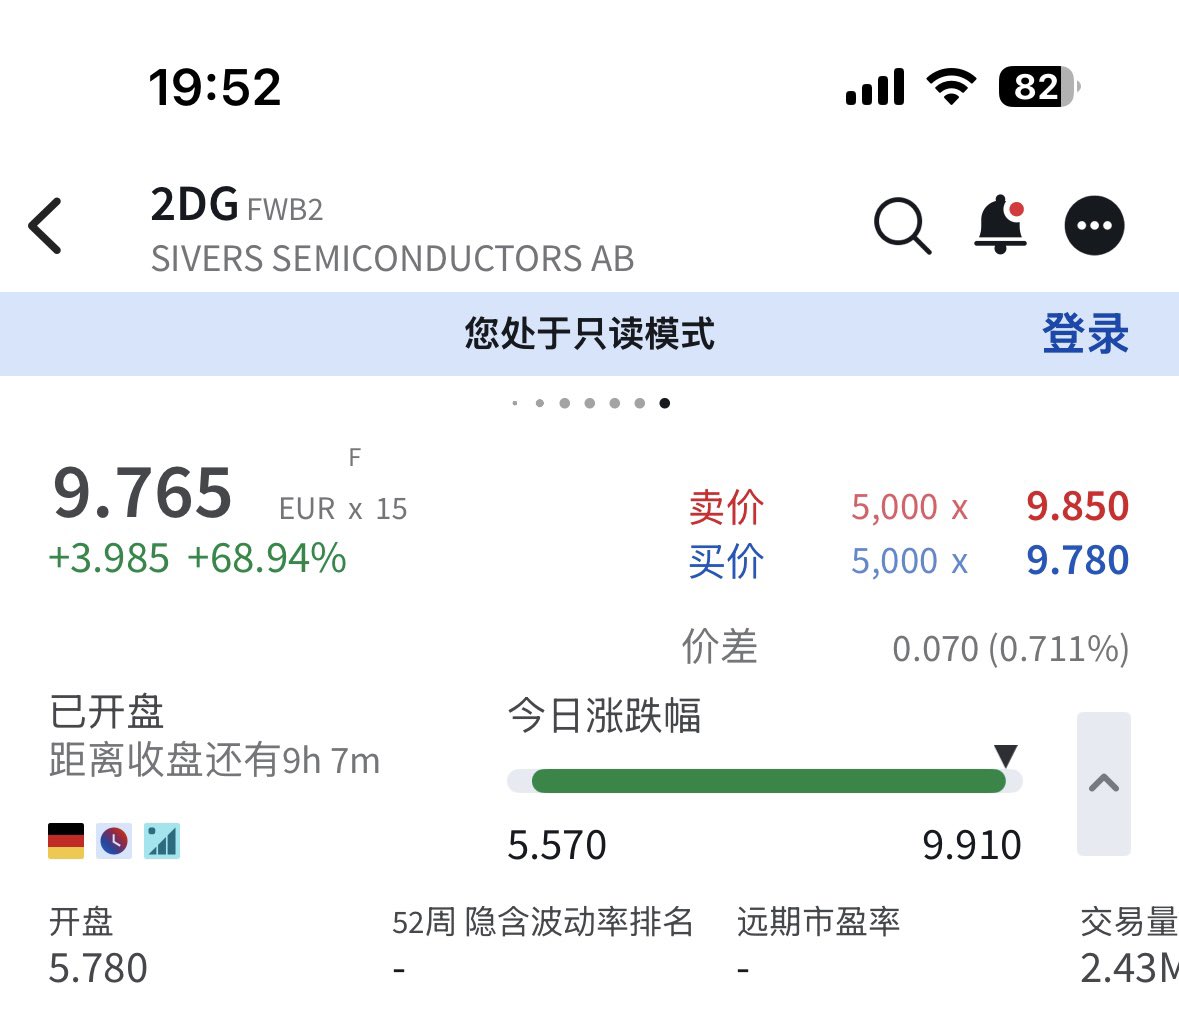The image size is (1179, 1011).
Task: Tap the 开盘 open label
Action: pos(81,922)
